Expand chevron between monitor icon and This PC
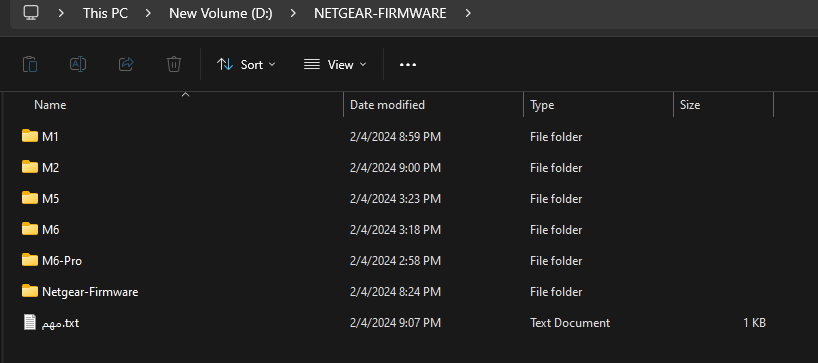The width and height of the screenshot is (818, 363). (x=61, y=13)
